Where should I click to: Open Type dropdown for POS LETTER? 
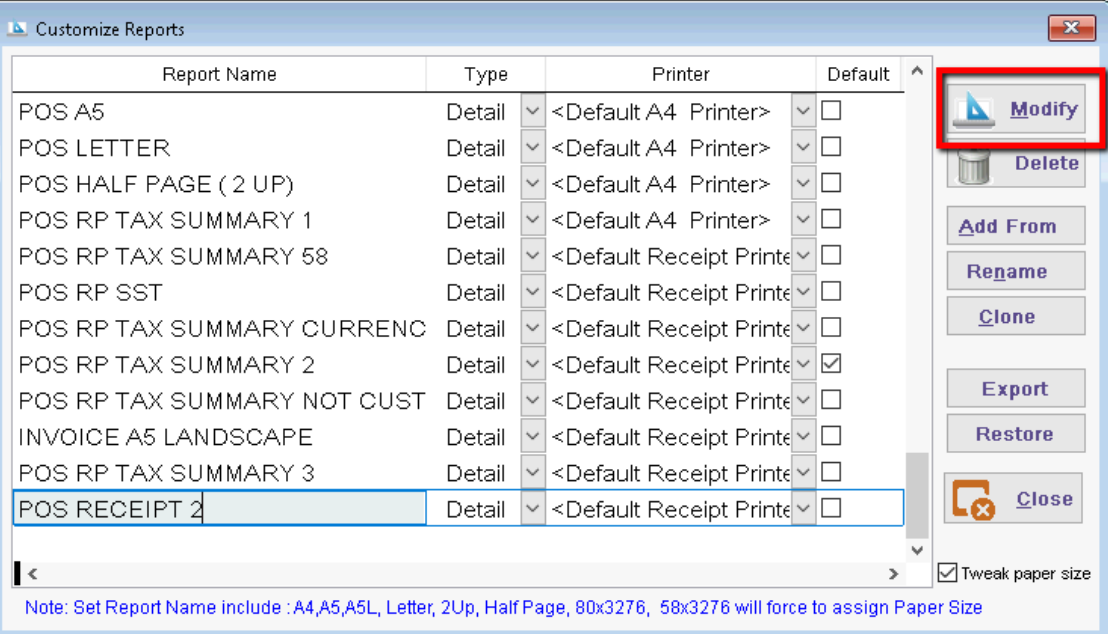coord(533,148)
